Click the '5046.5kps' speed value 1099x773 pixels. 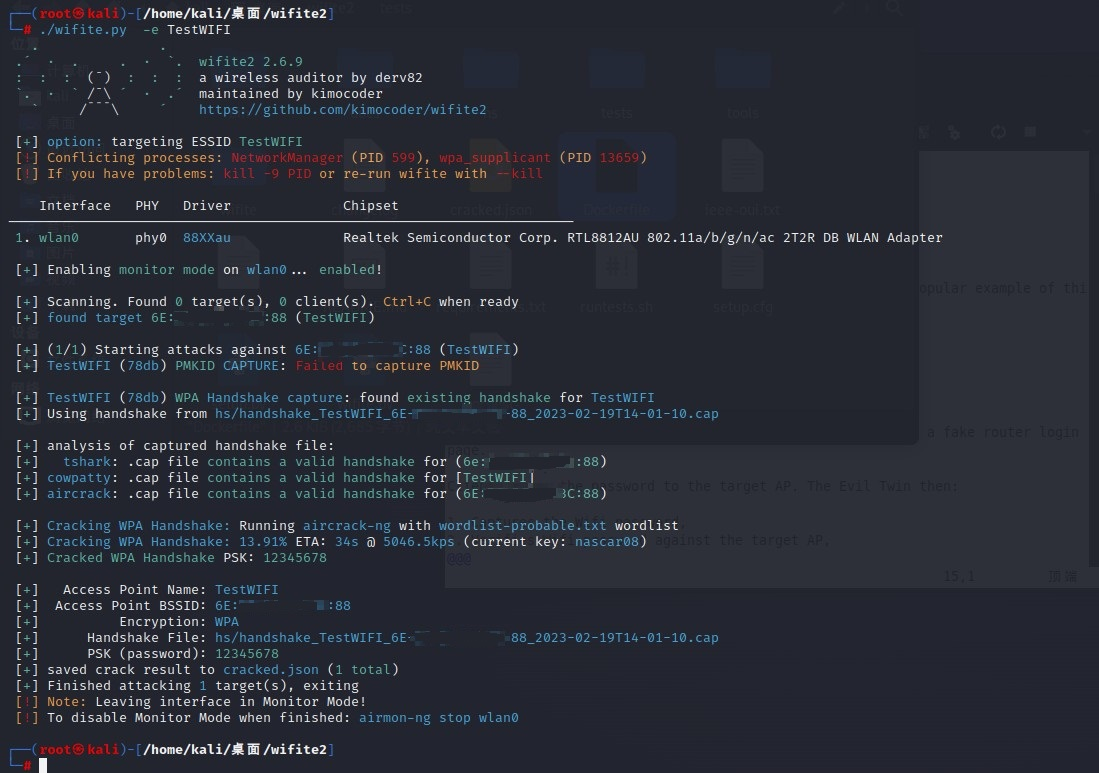pos(418,542)
